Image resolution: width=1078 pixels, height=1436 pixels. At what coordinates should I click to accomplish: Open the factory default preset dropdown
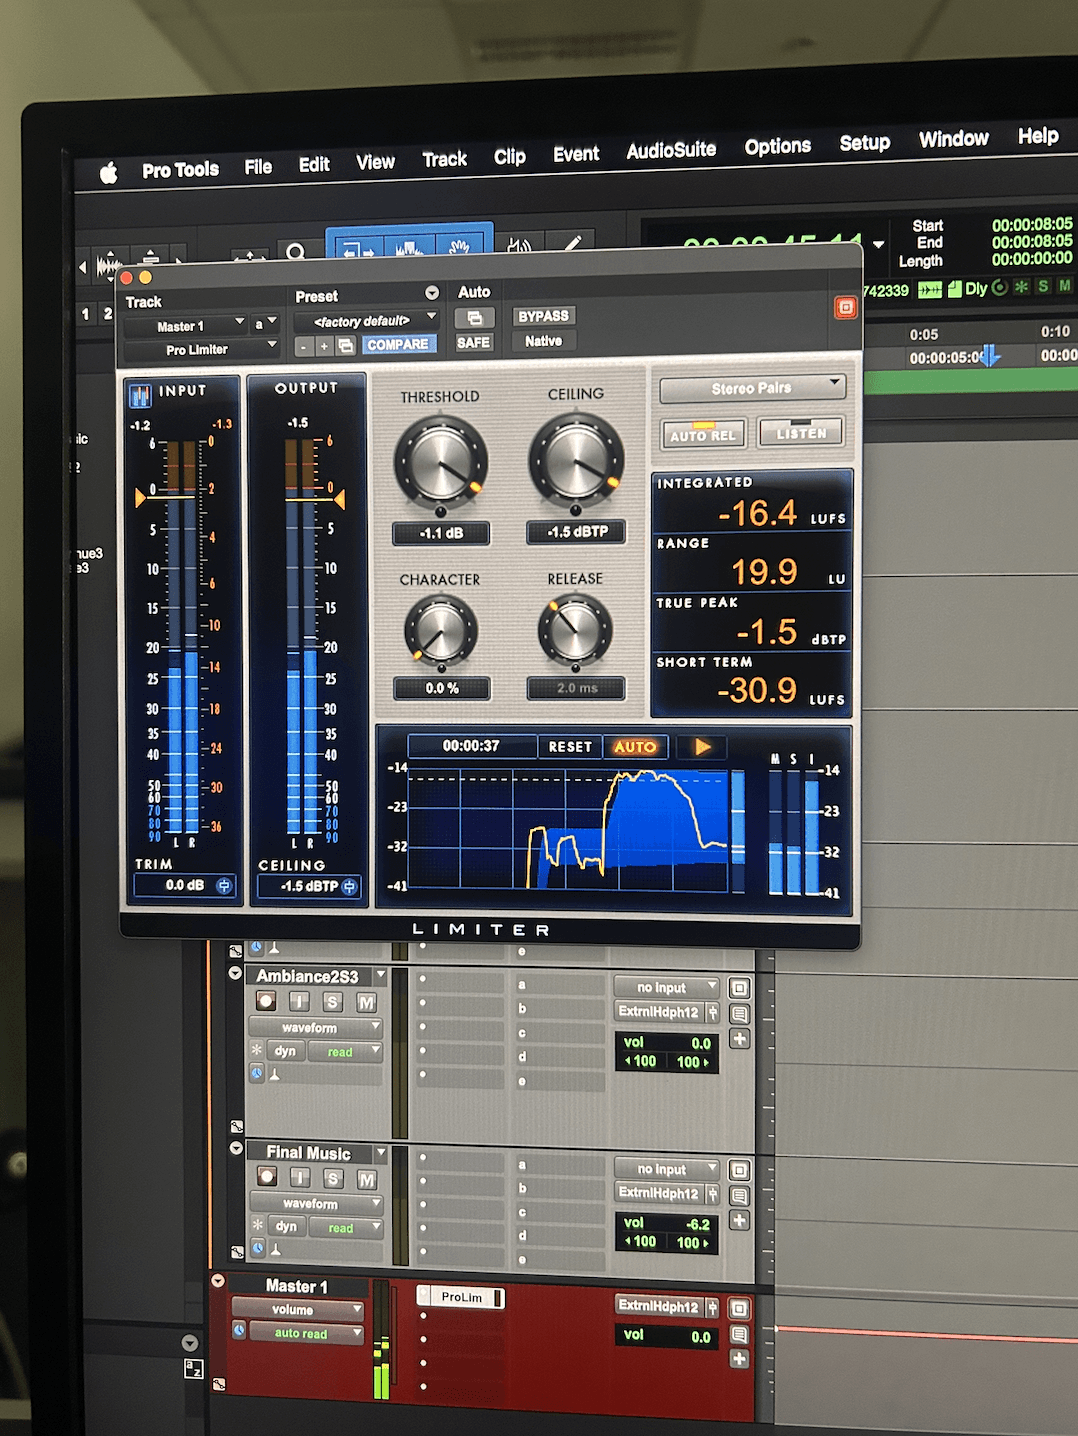pos(367,321)
